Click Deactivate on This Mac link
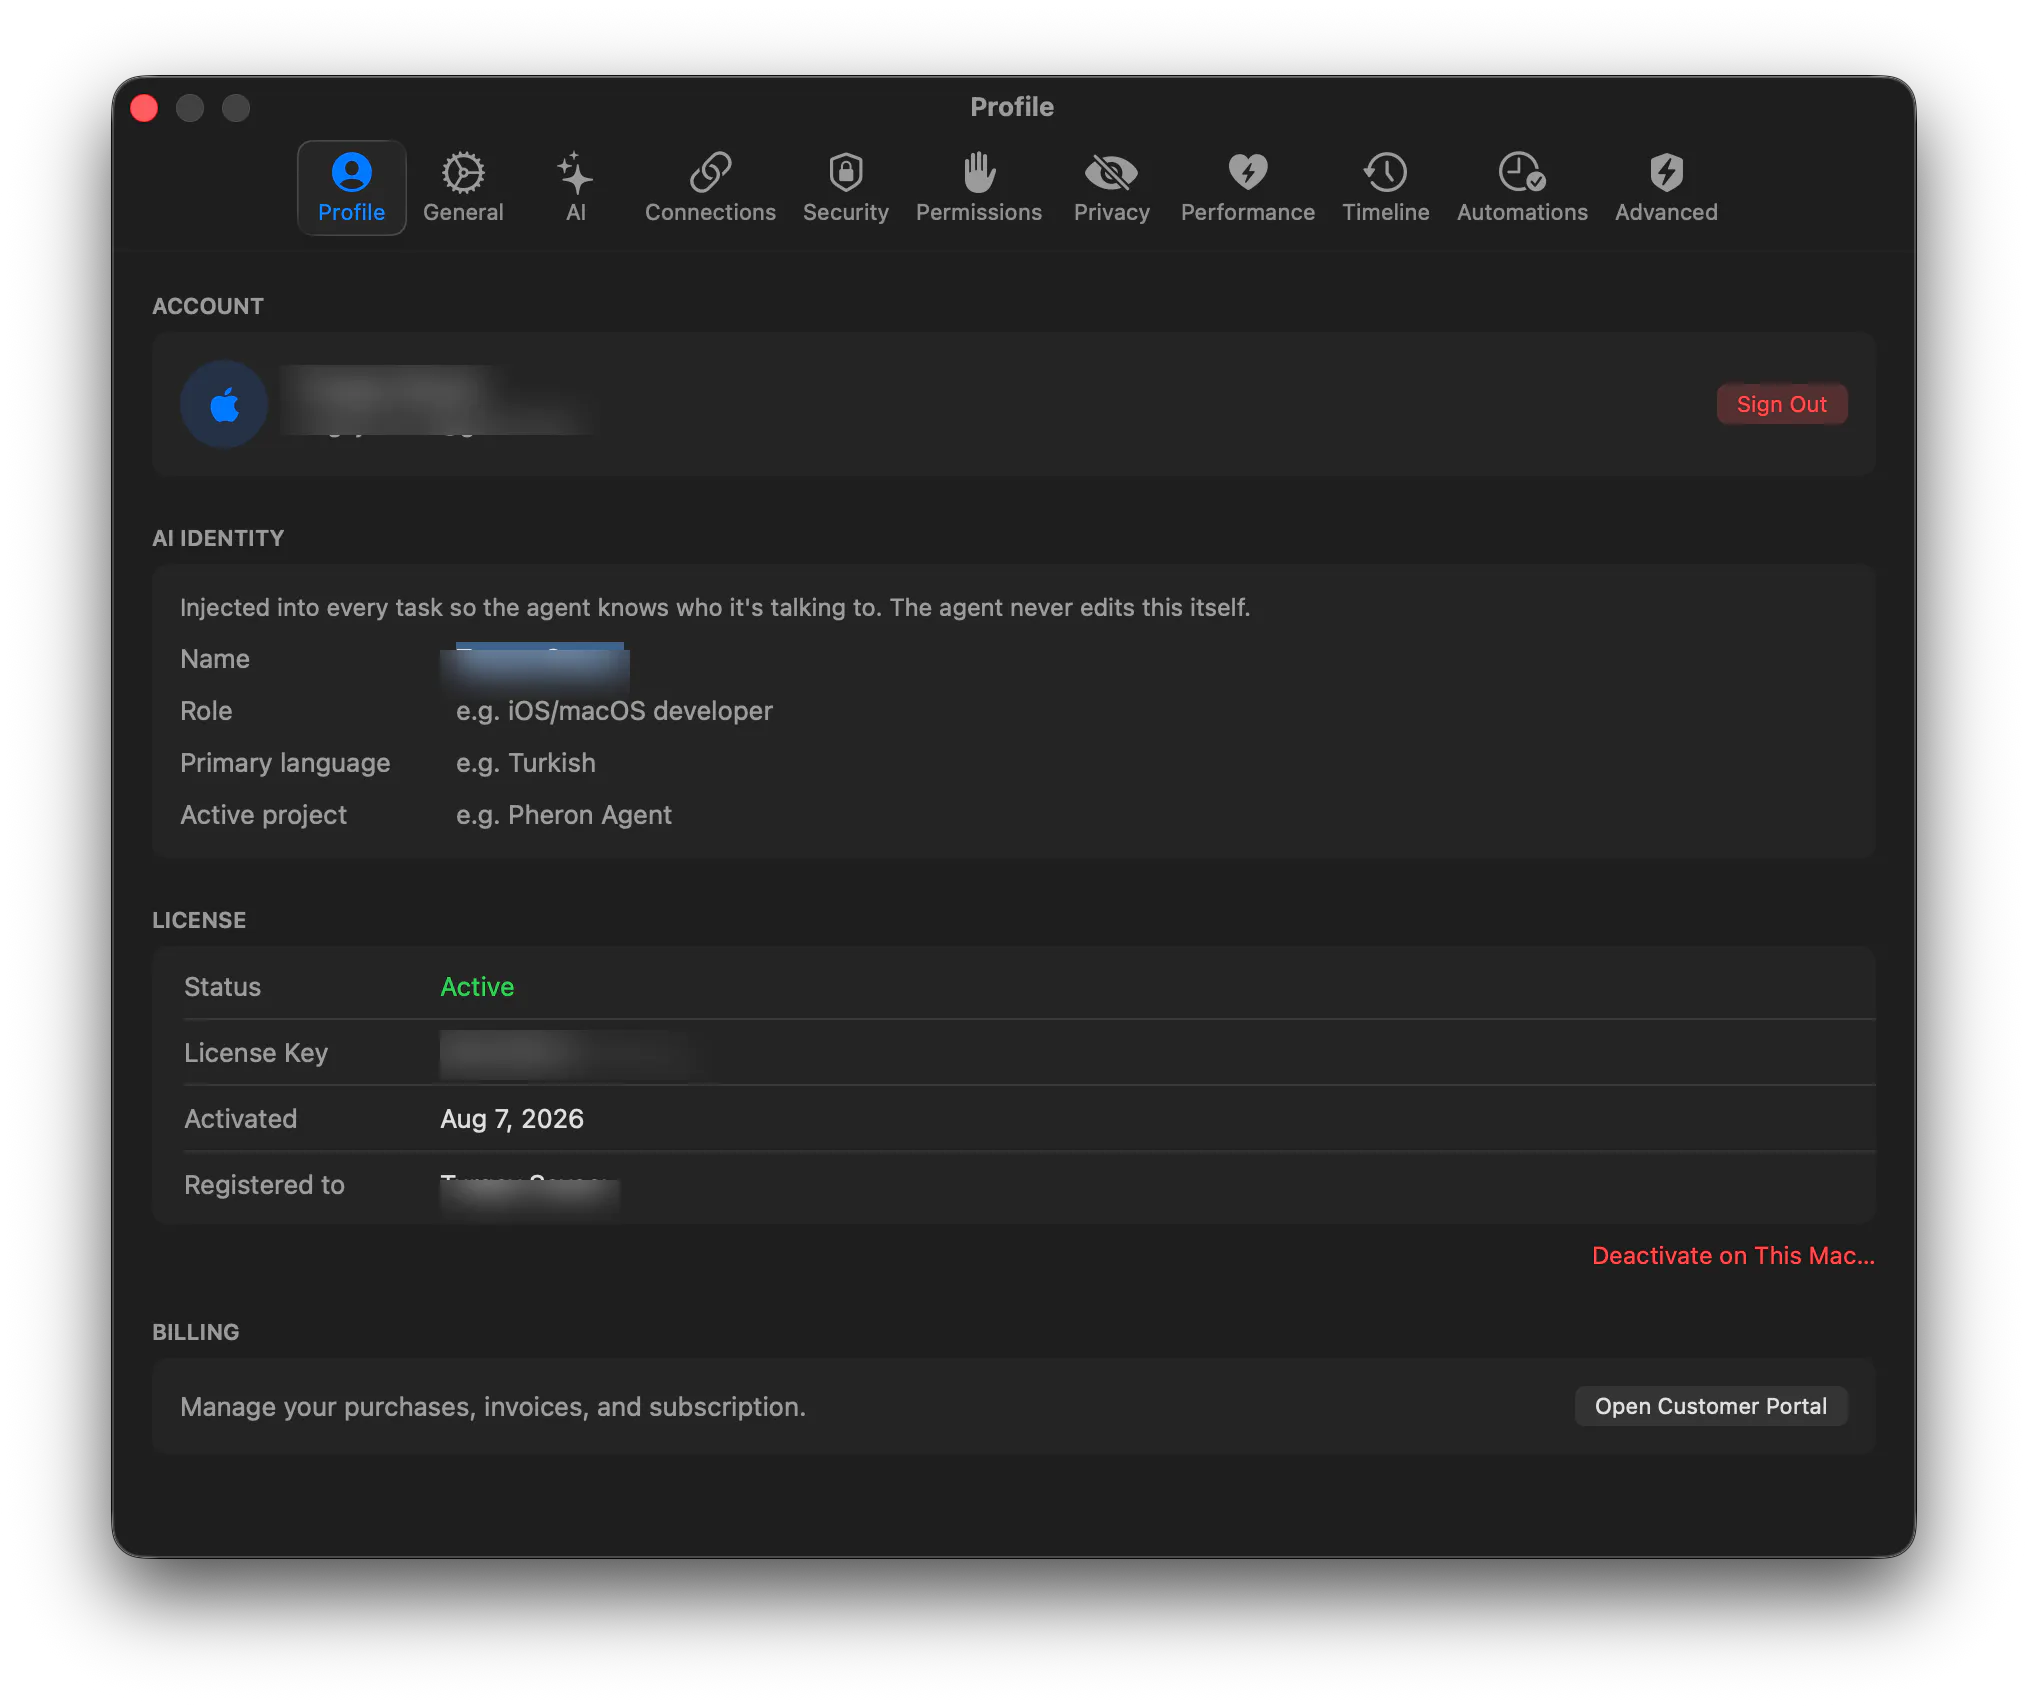This screenshot has width=2028, height=1706. click(1733, 1256)
